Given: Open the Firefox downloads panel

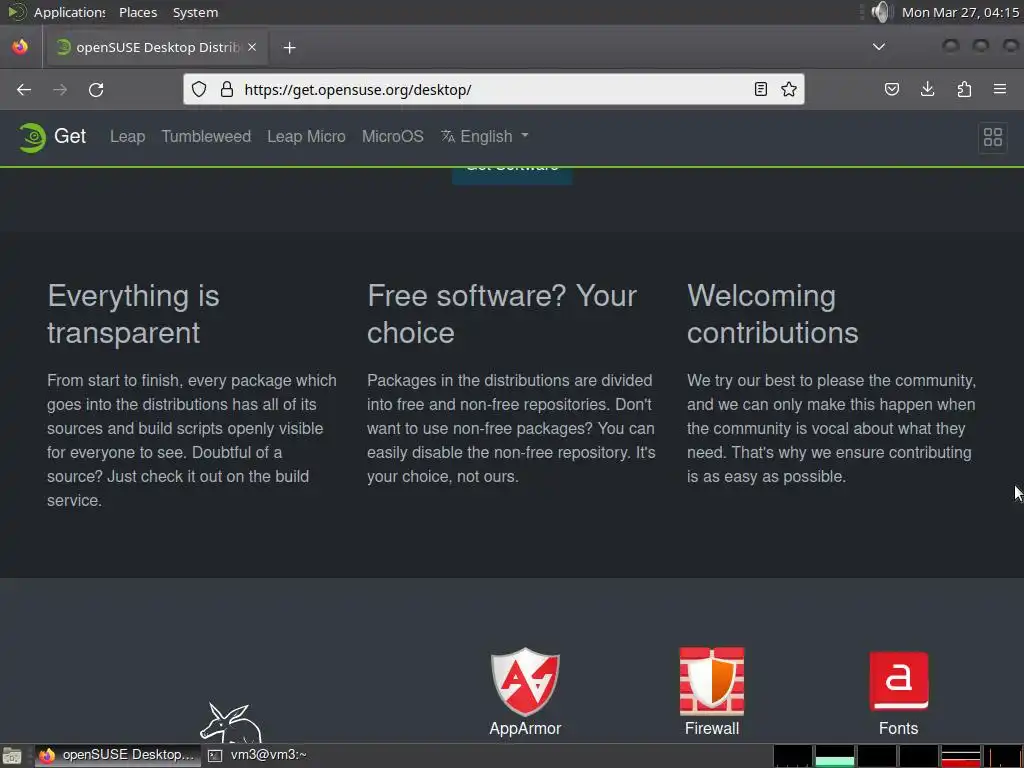Looking at the screenshot, I should (x=927, y=89).
